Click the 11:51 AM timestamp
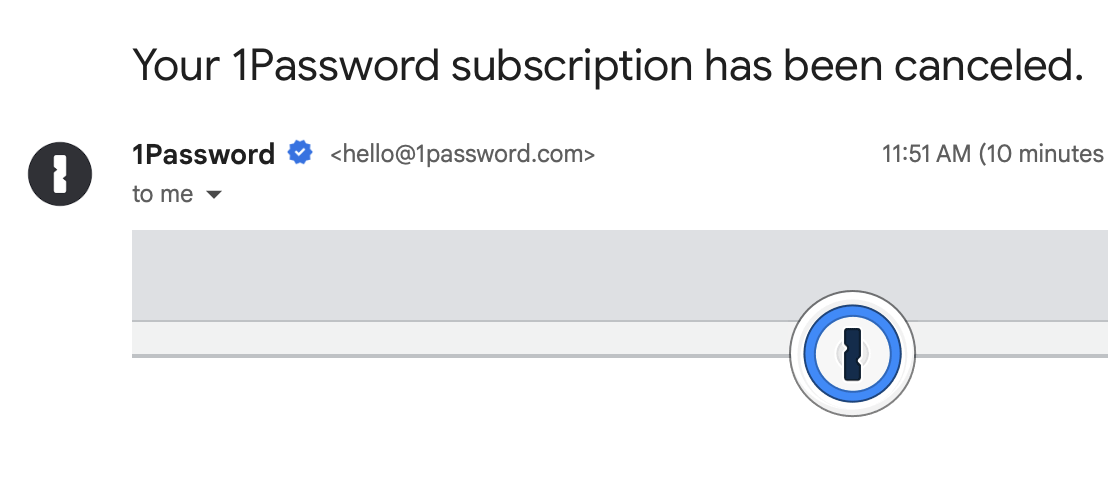Screen dimensions: 1108x482 coord(924,155)
